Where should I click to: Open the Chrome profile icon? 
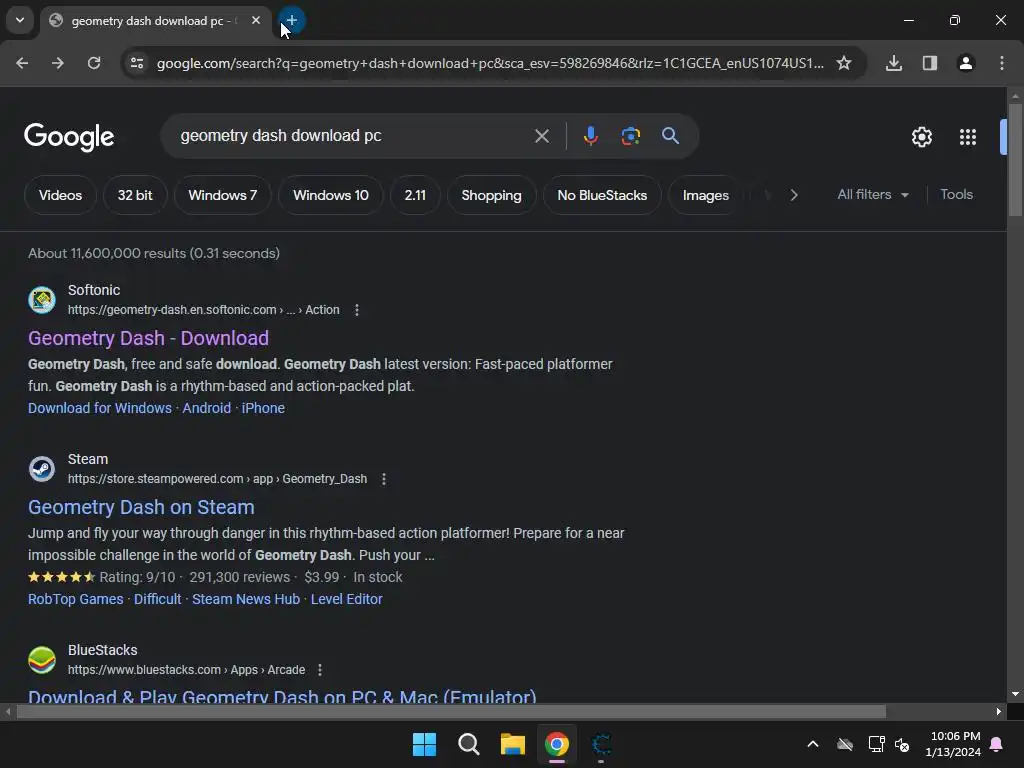coord(966,63)
